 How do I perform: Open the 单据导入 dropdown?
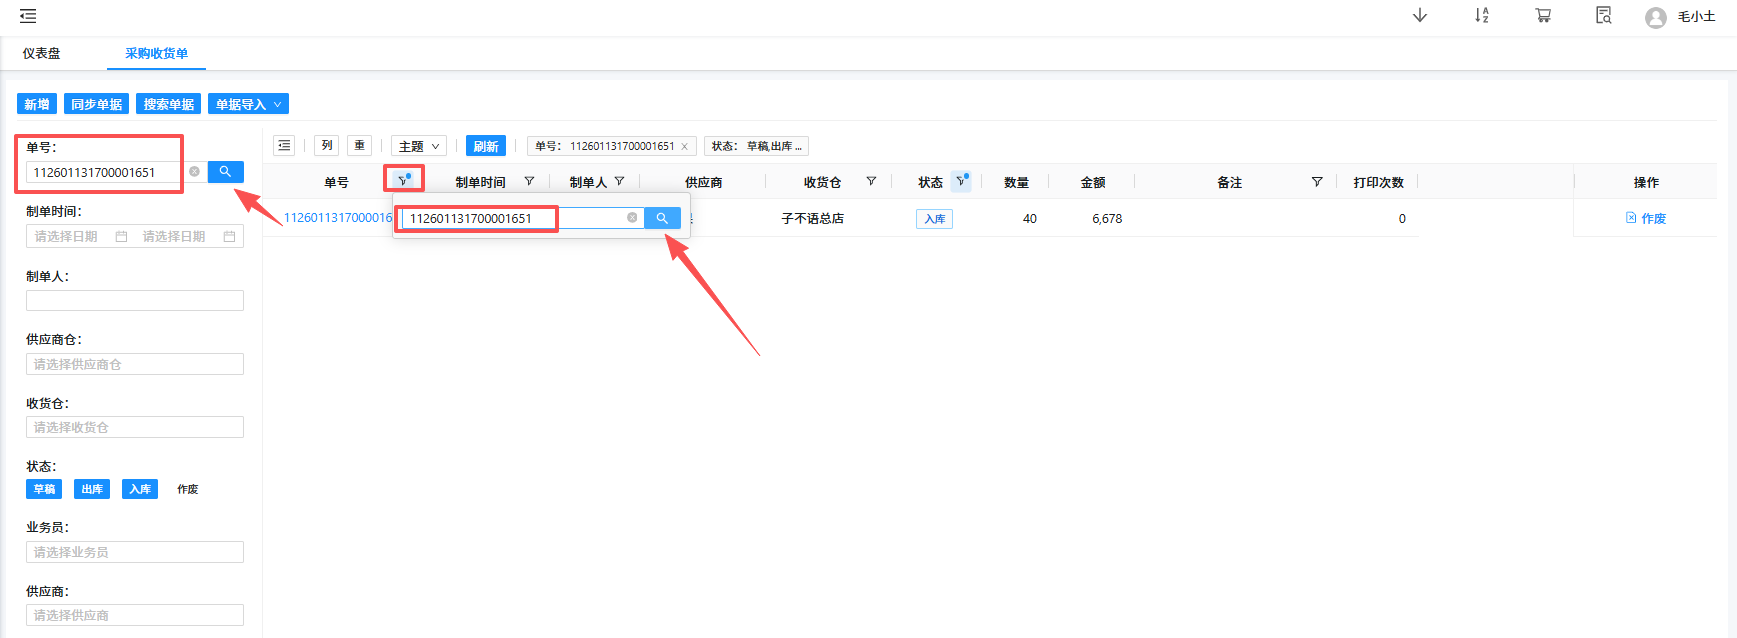click(x=248, y=104)
